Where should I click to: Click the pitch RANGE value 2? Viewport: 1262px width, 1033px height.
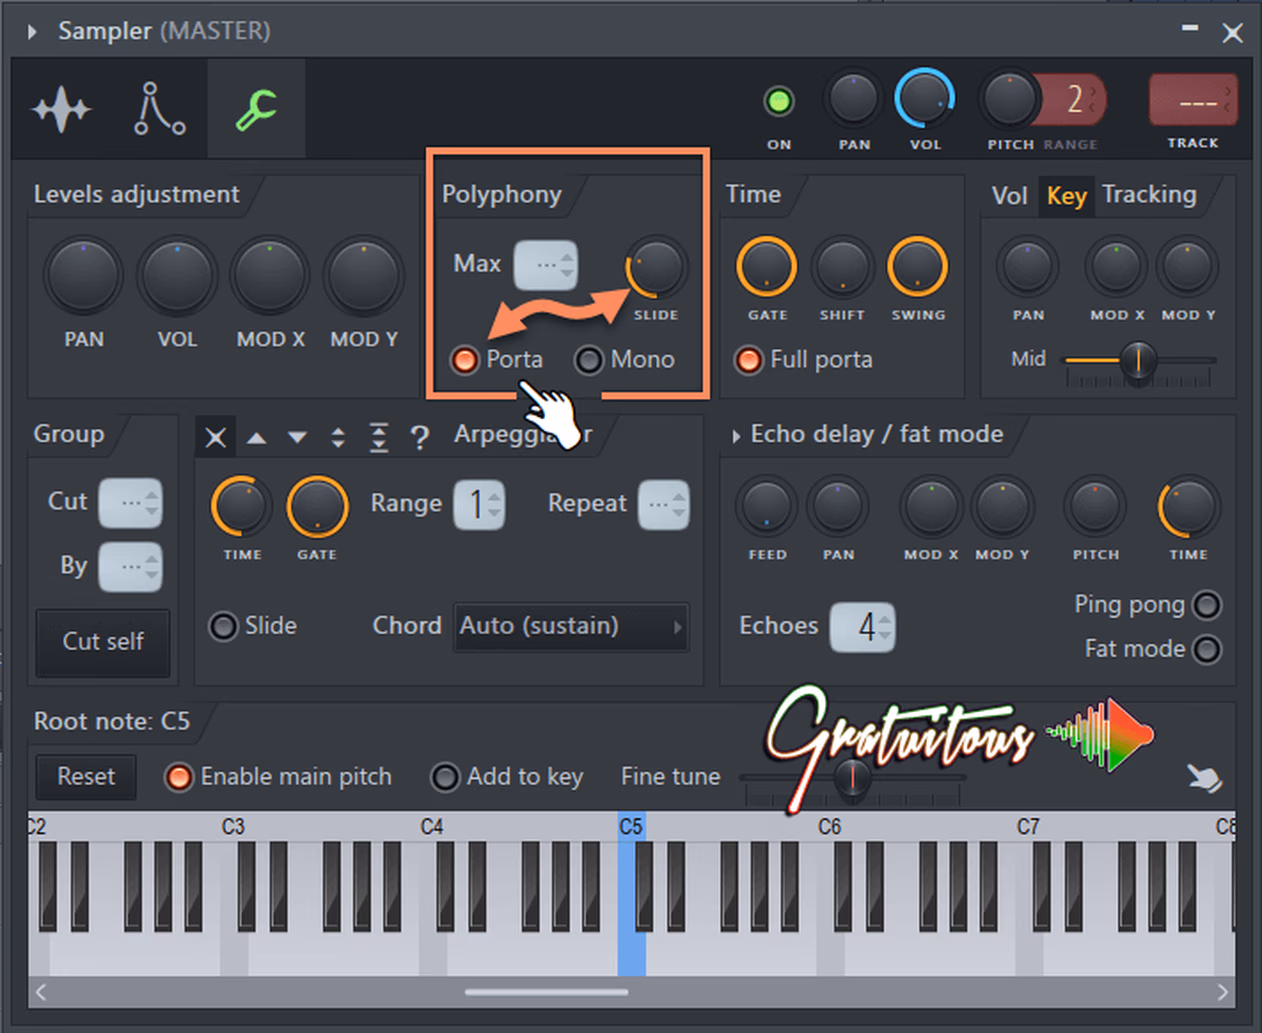[1075, 99]
